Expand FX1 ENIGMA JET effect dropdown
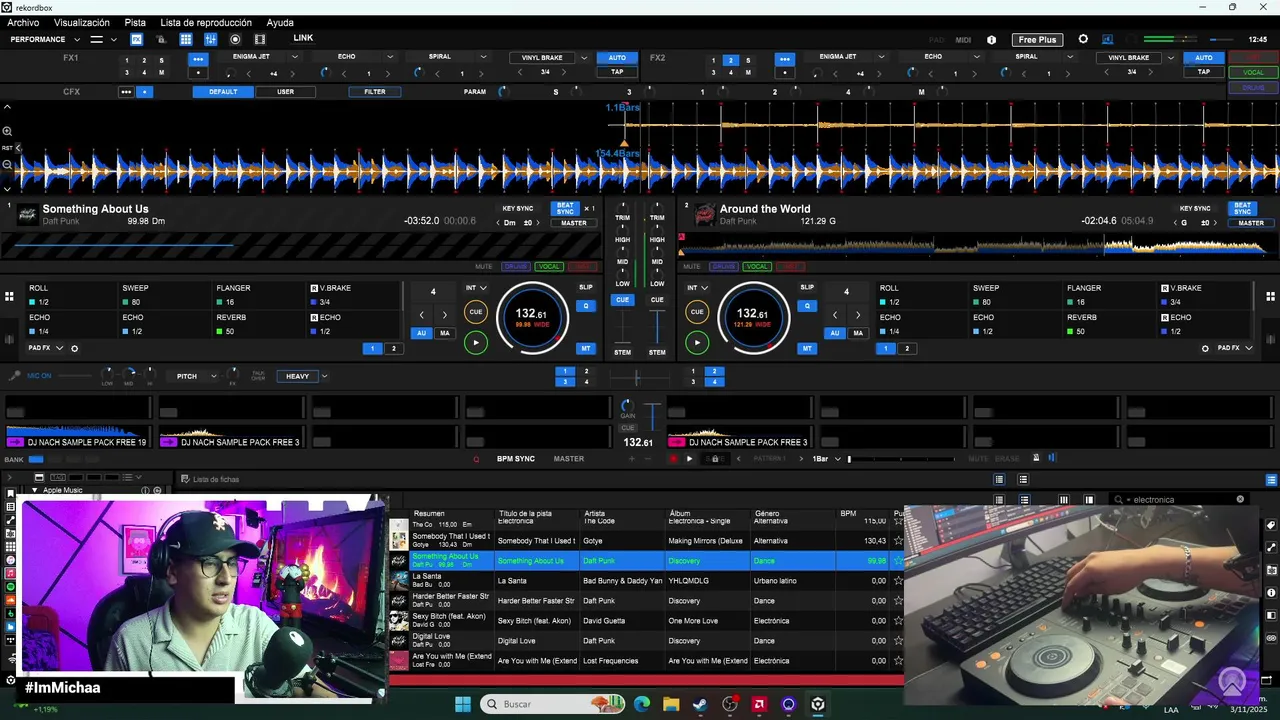Viewport: 1280px width, 720px height. pos(294,57)
